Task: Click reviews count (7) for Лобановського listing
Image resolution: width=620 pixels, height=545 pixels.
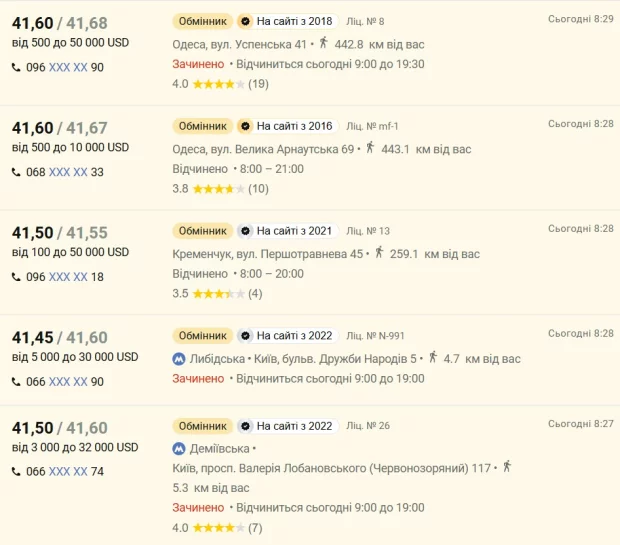Action: click(x=255, y=528)
